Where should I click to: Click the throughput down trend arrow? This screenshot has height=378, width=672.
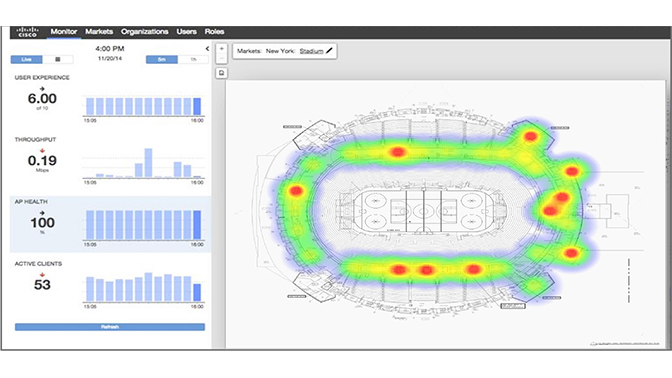[x=42, y=150]
